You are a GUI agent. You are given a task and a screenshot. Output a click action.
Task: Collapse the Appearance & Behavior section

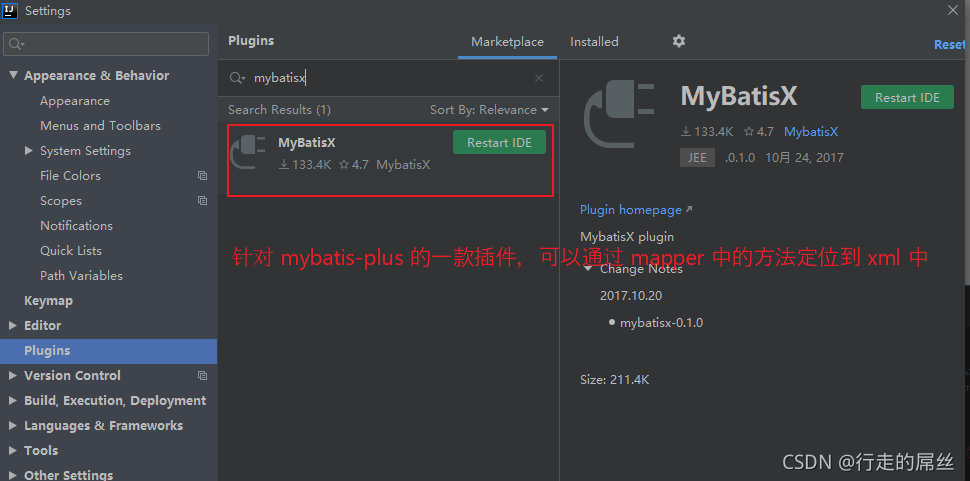pyautogui.click(x=13, y=75)
